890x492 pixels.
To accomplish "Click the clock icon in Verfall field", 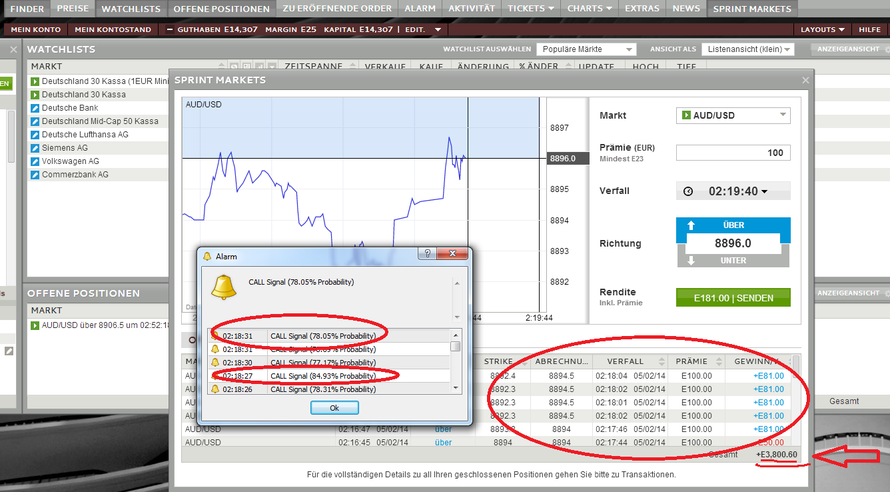I will click(688, 191).
